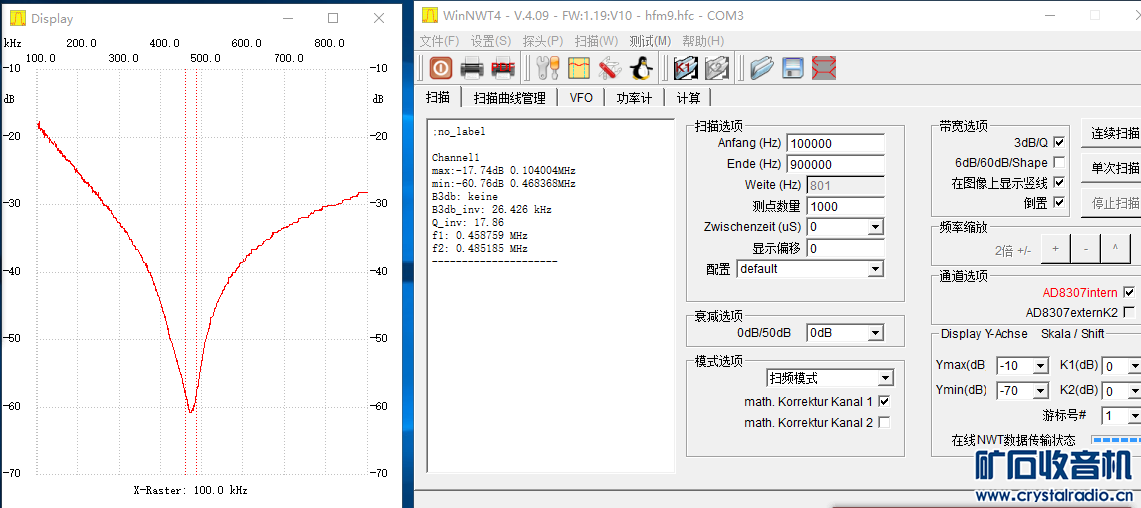Click the Q_inv: 17.86 result line

pos(468,223)
